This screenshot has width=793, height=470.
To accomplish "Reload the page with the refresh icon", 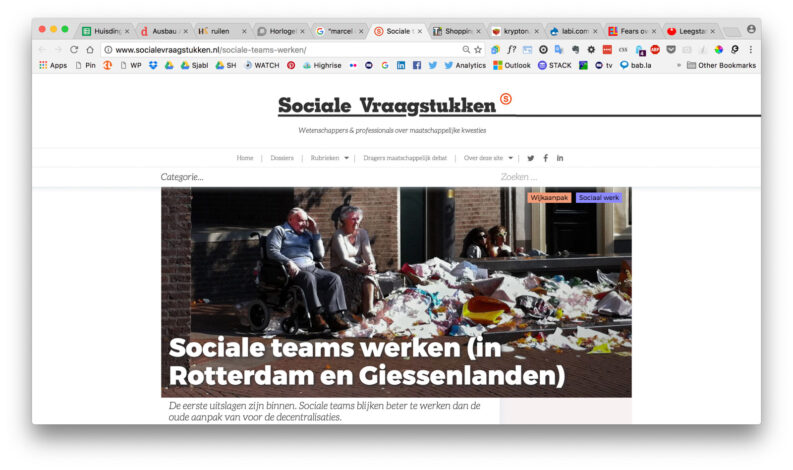I will [x=74, y=49].
